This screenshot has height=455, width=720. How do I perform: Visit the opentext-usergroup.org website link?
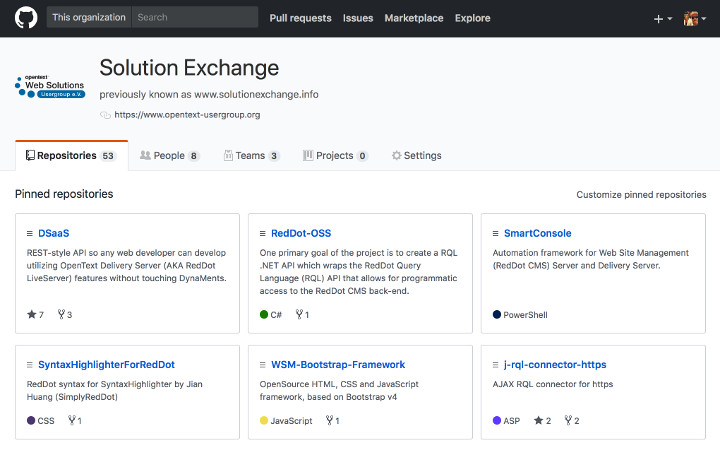click(187, 115)
